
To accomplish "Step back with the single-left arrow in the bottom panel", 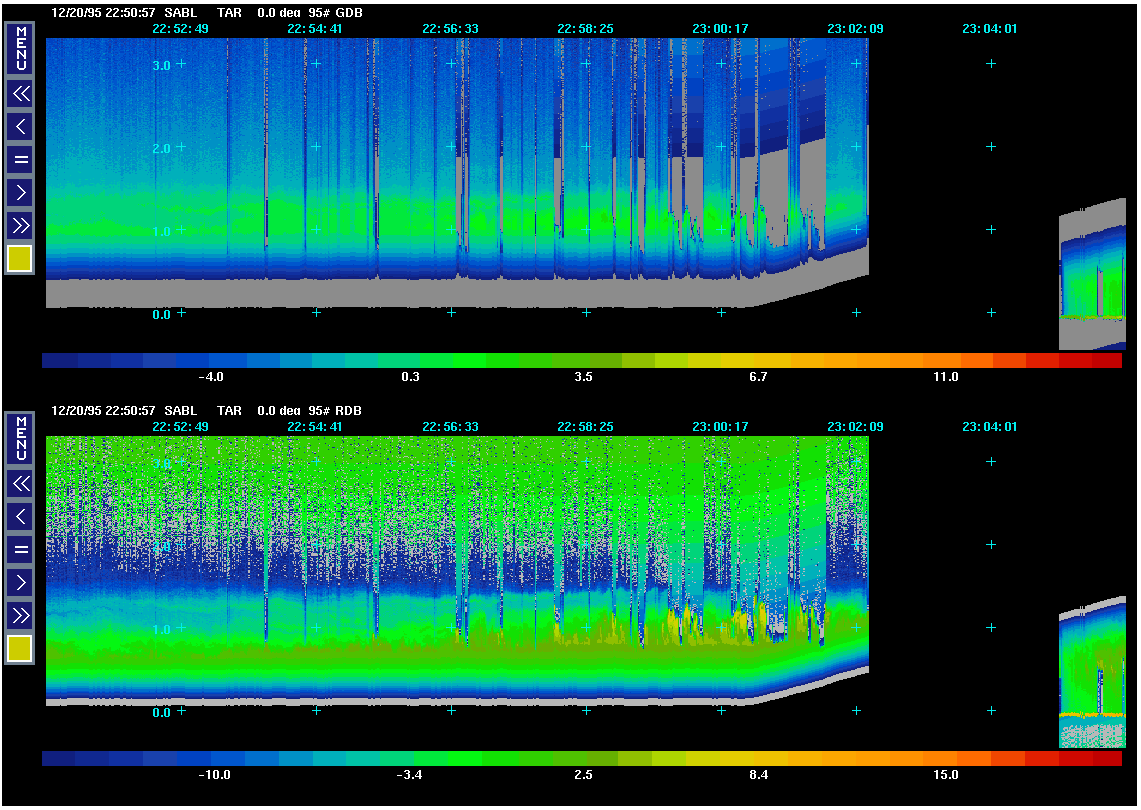I will (x=20, y=516).
